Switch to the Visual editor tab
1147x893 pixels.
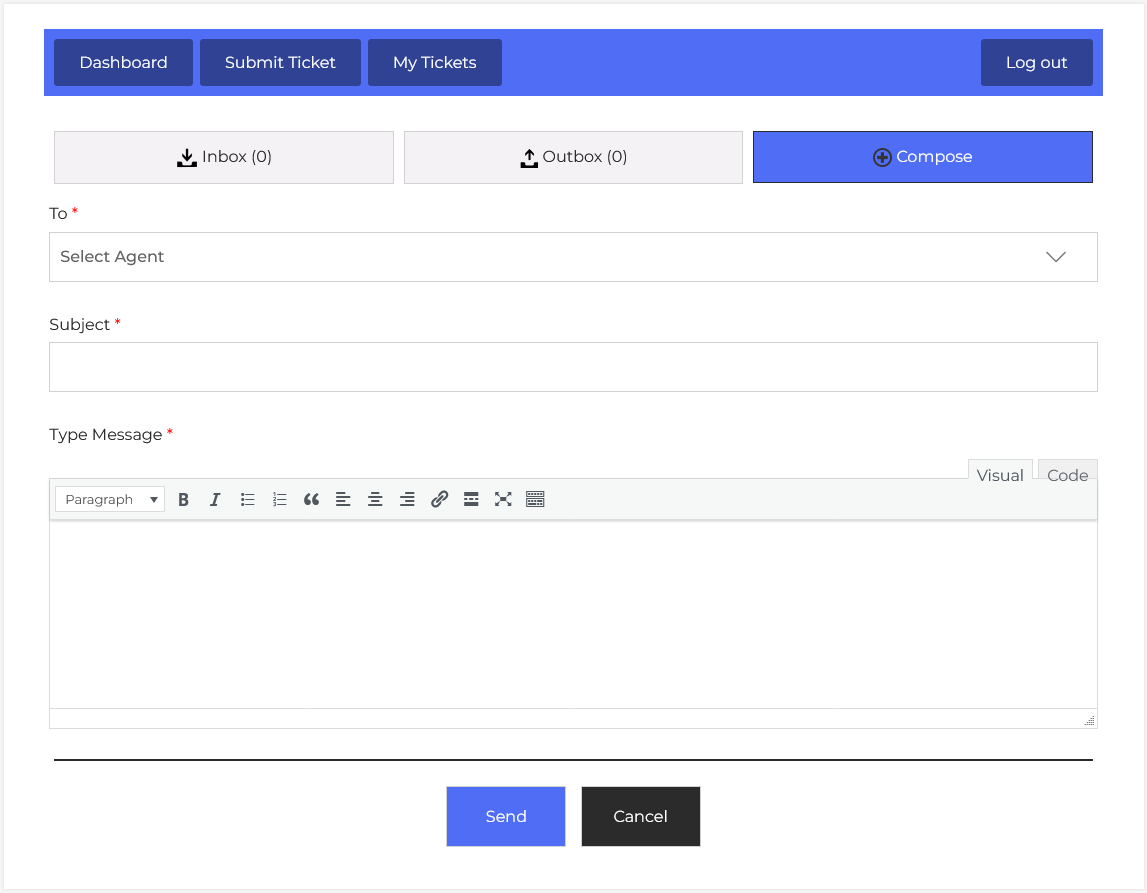[x=999, y=475]
